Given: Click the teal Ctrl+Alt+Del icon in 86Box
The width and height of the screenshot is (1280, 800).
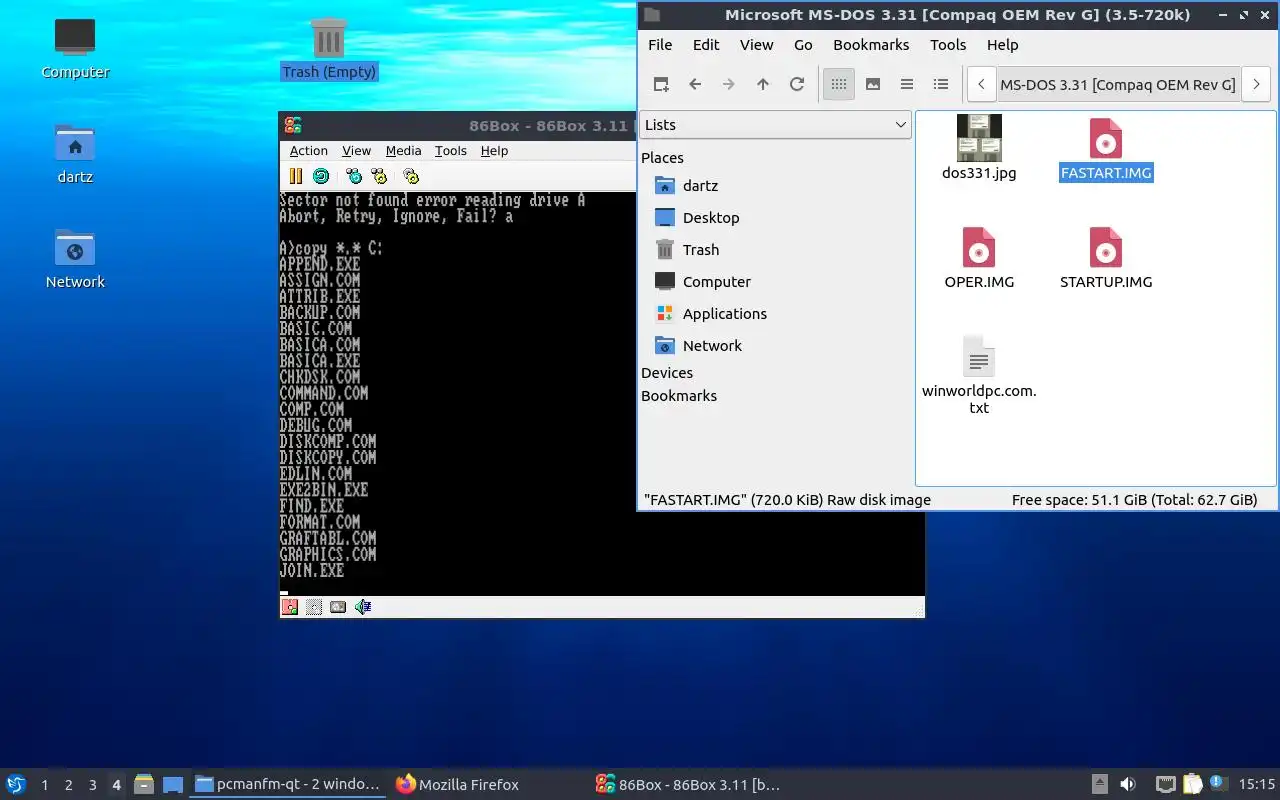Looking at the screenshot, I should pyautogui.click(x=354, y=176).
